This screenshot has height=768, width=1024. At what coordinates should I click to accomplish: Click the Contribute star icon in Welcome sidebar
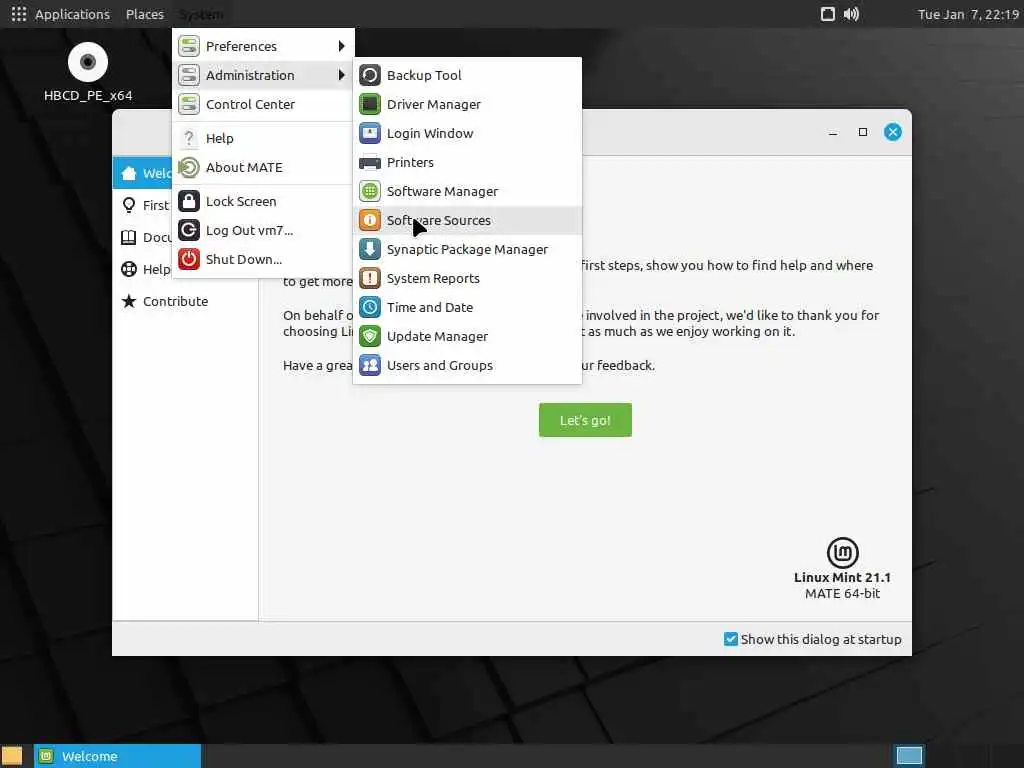129,301
